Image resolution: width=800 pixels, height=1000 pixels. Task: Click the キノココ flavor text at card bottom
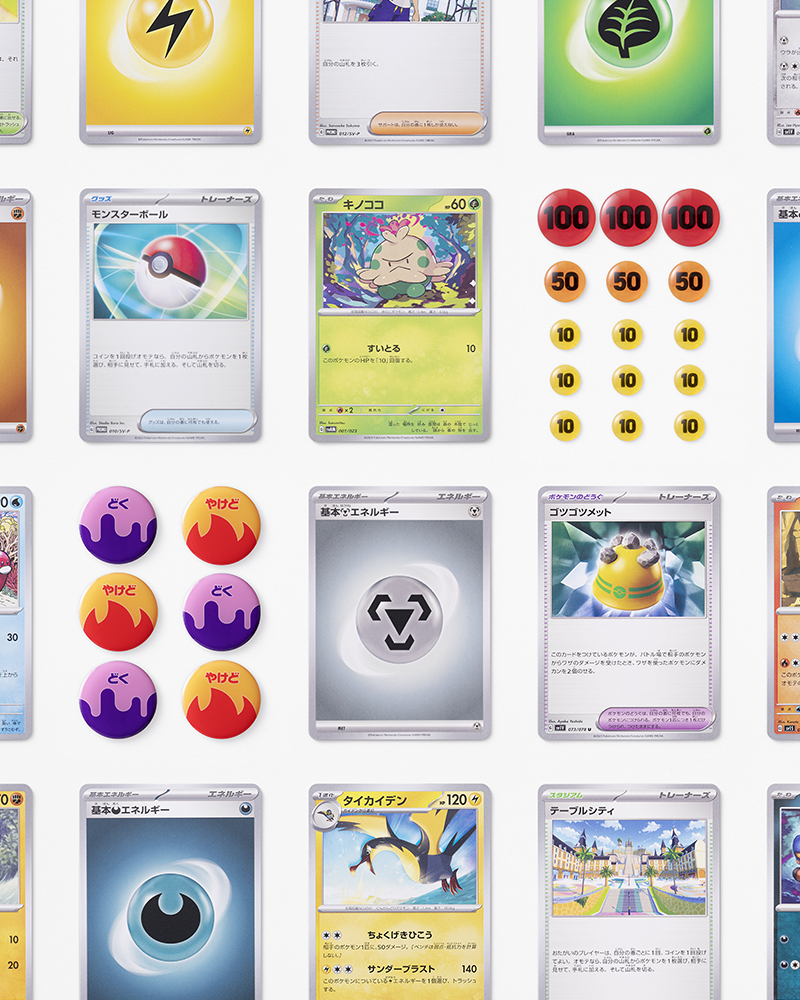(433, 427)
